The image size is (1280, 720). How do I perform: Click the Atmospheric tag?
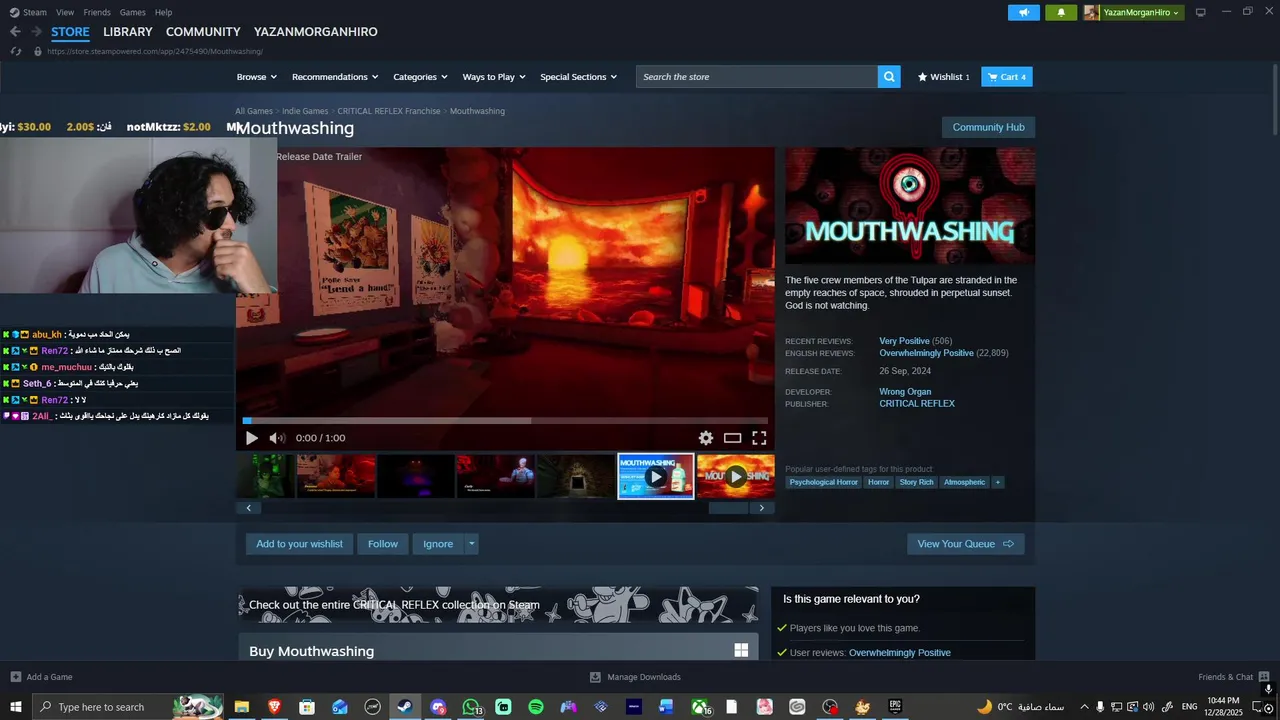pyautogui.click(x=964, y=482)
